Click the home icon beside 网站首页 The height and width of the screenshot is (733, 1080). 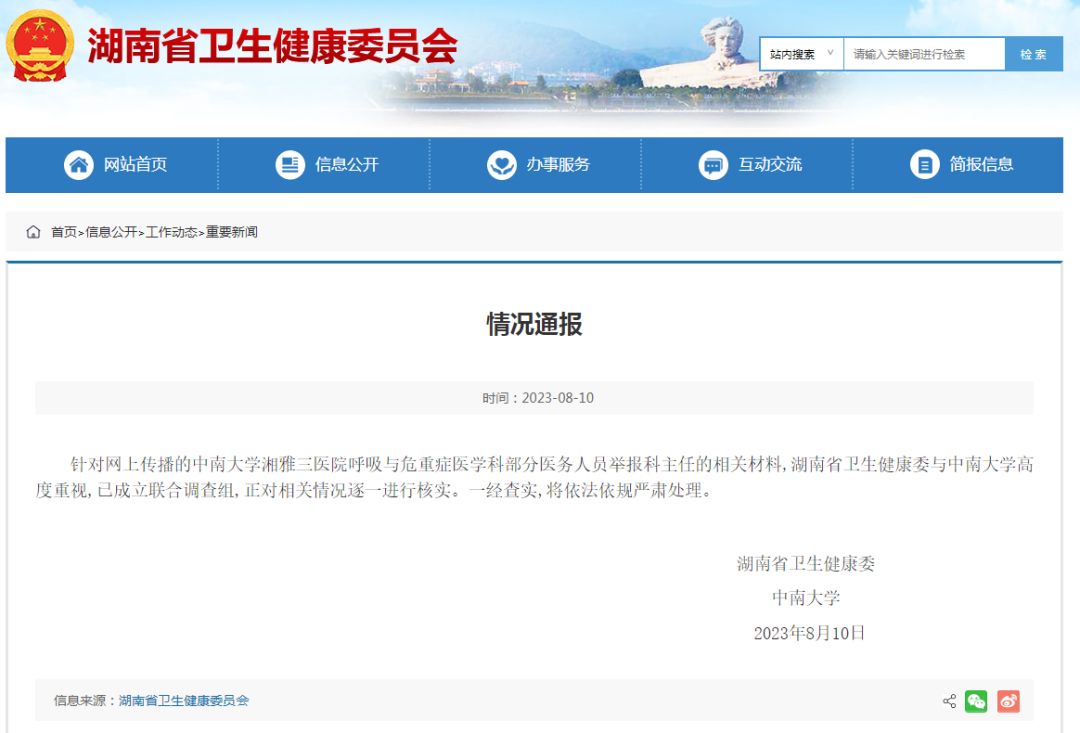[x=79, y=165]
